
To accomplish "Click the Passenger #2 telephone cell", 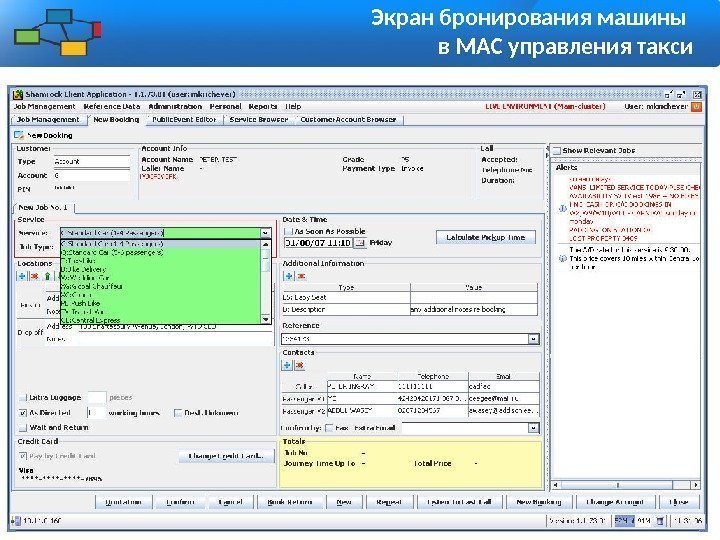I will (433, 411).
